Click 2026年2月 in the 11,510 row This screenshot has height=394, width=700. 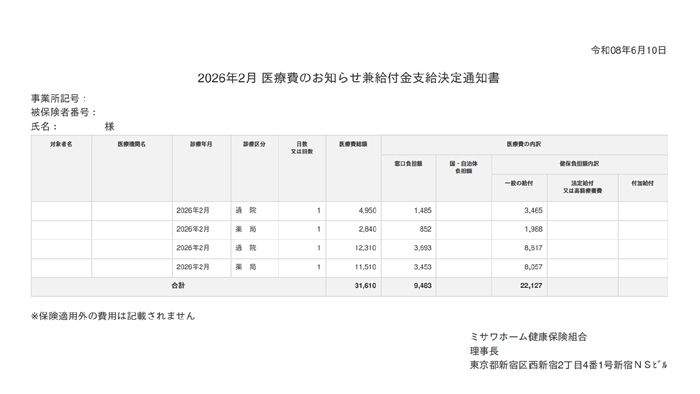tap(193, 267)
